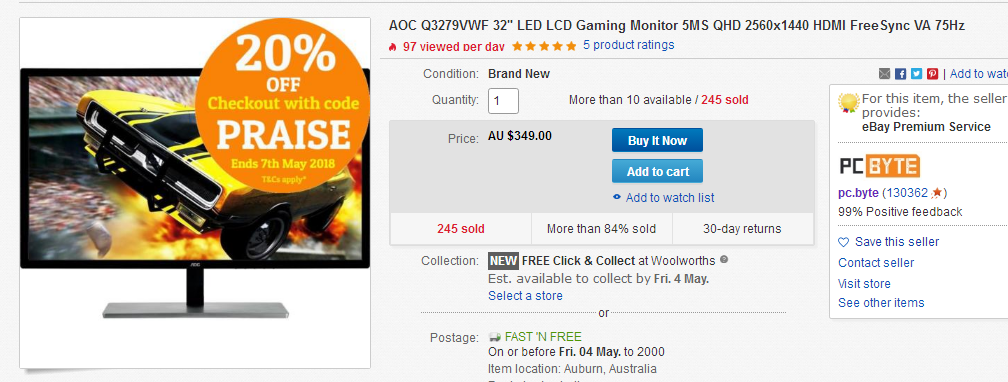Open the pc.byte seller profile link
Image resolution: width=1008 pixels, height=382 pixels.
click(x=859, y=193)
